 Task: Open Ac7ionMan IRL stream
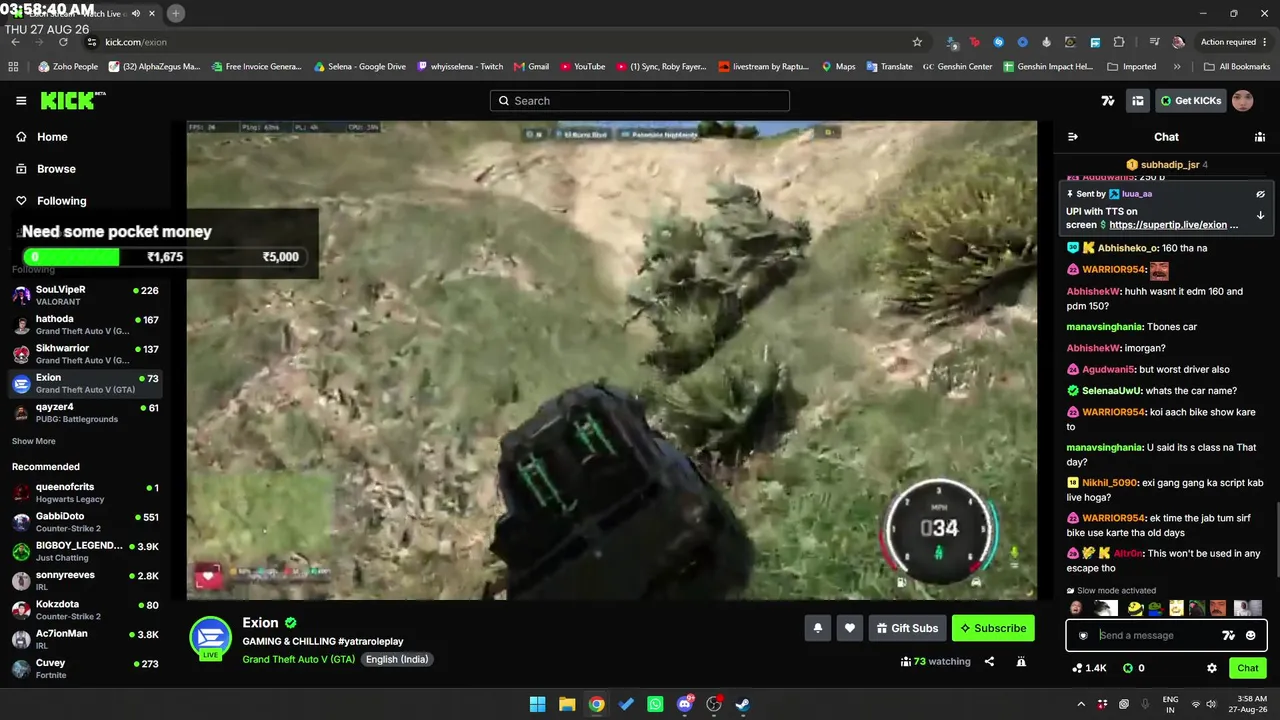click(x=84, y=639)
